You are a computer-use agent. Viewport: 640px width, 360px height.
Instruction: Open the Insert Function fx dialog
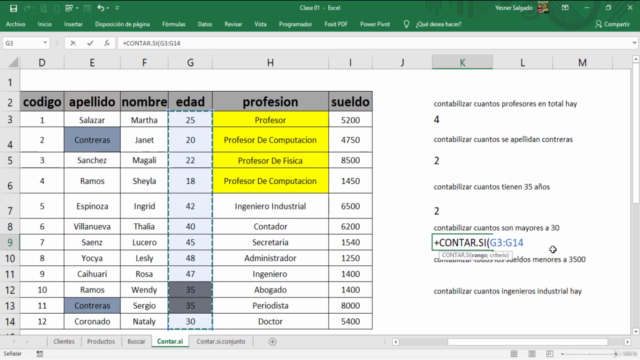(x=107, y=43)
